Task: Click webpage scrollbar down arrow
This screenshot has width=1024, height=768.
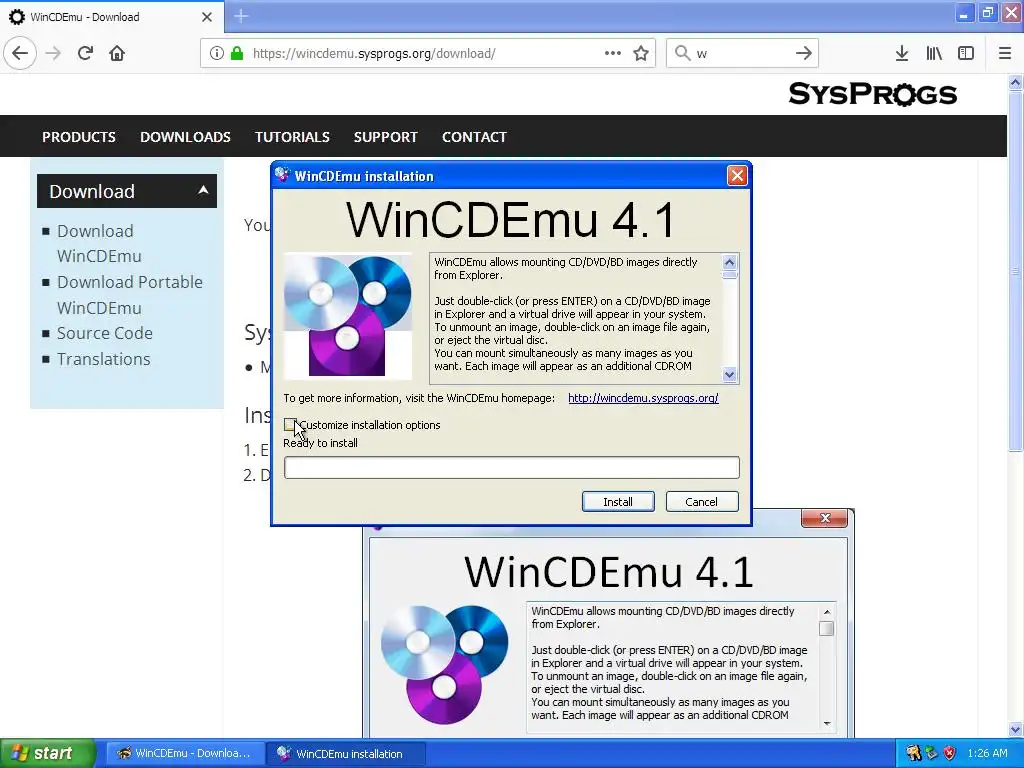Action: click(x=1015, y=729)
